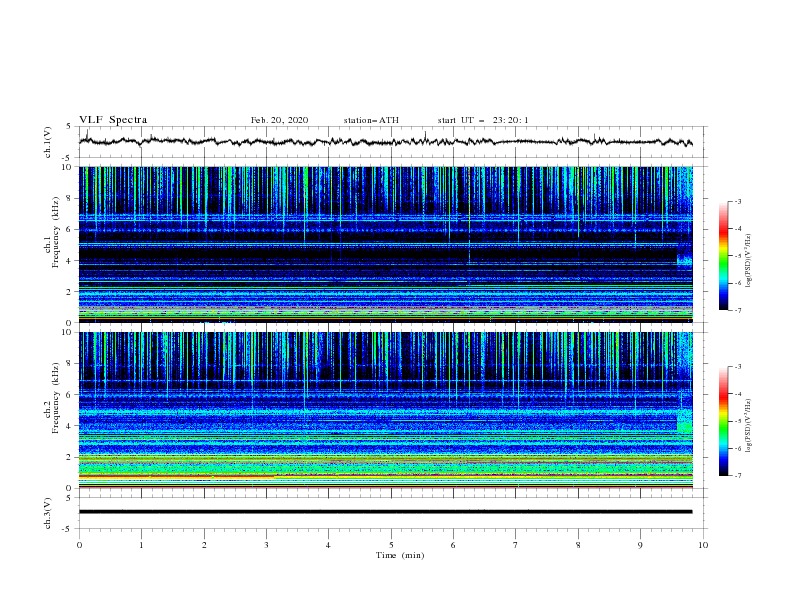Image resolution: width=792 pixels, height=612 pixels.
Task: Click the bright burst near ch.2 spectrogram end
Action: pos(685,421)
